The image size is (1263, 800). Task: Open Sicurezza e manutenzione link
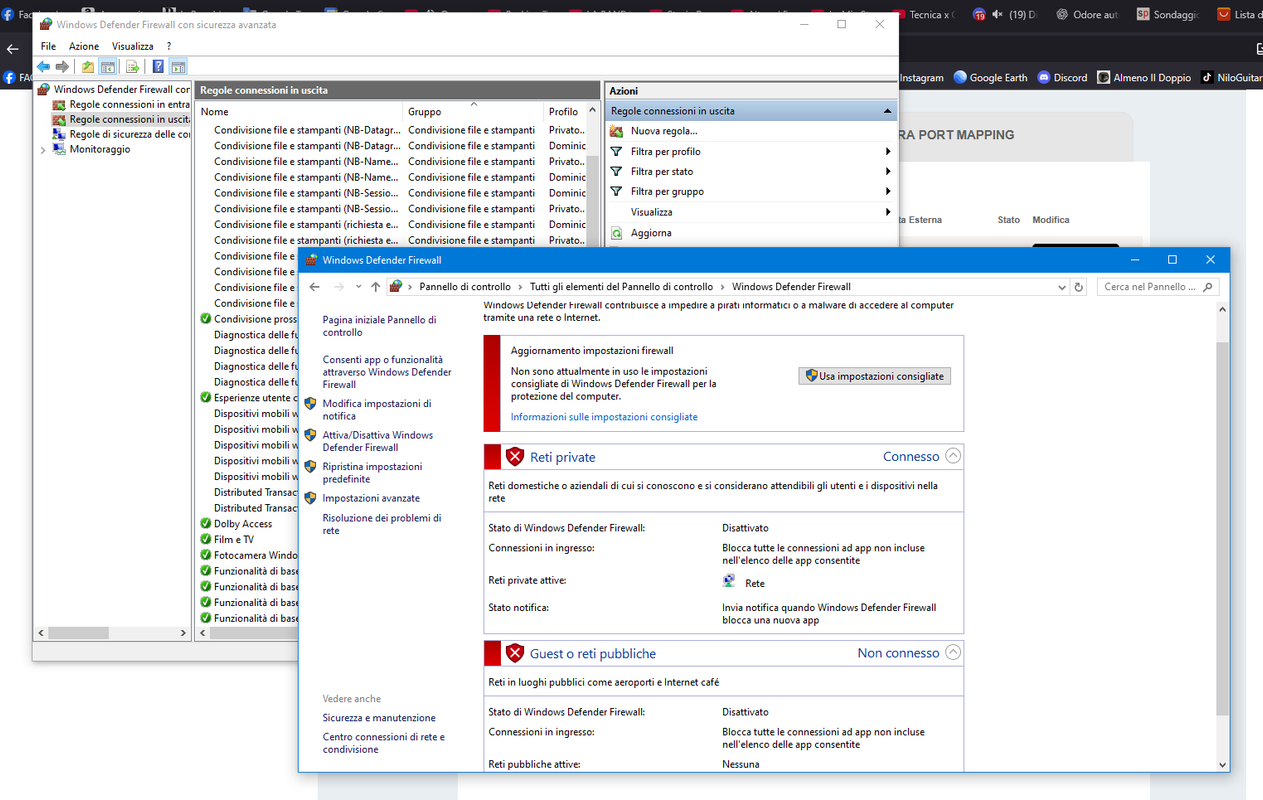click(379, 718)
